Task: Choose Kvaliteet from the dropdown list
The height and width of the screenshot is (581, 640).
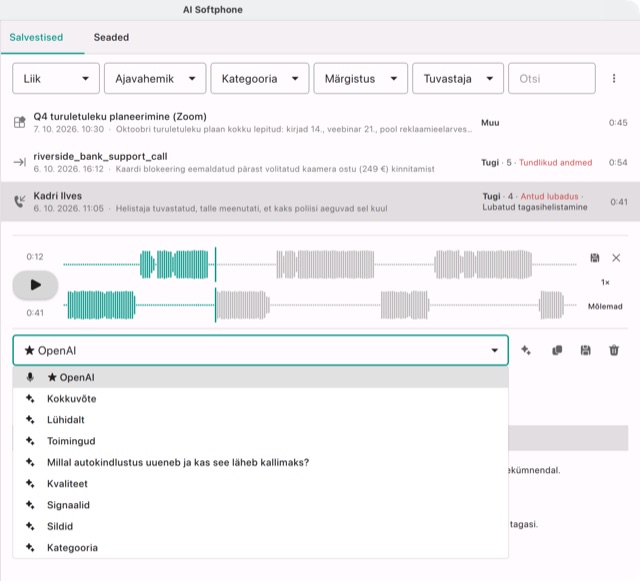Action: point(260,483)
